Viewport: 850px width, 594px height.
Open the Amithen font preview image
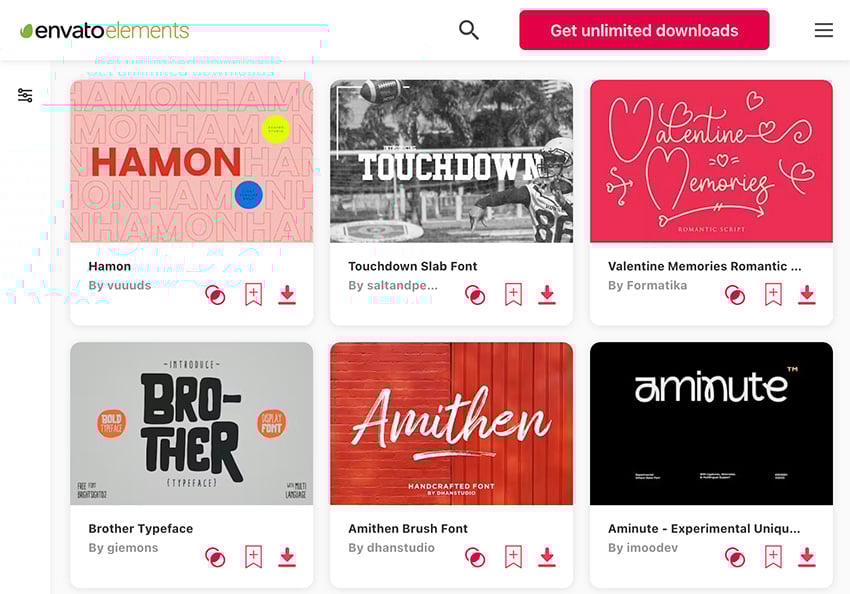coord(451,423)
